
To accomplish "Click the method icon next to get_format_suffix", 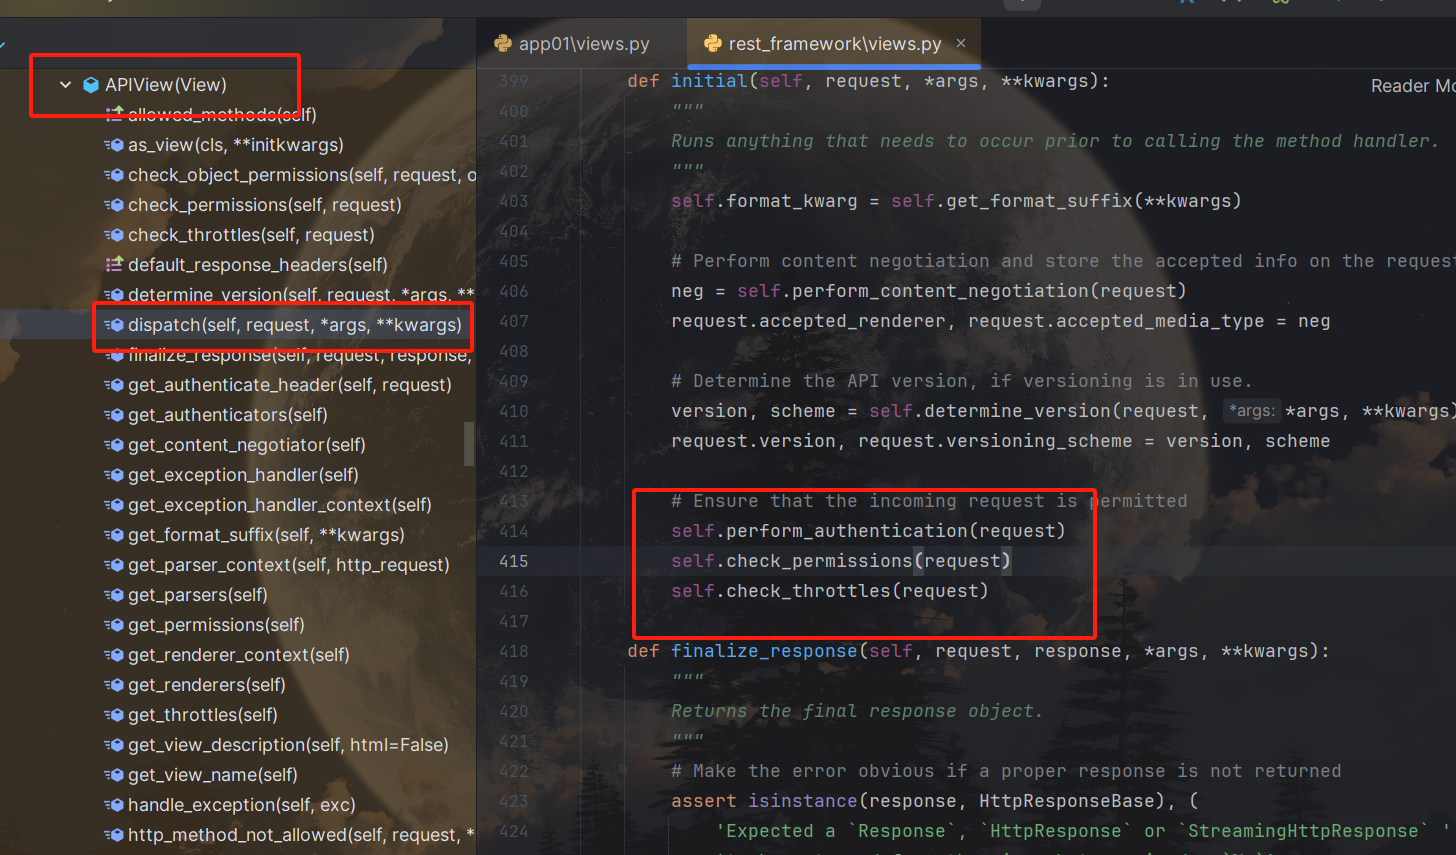I will [x=114, y=535].
